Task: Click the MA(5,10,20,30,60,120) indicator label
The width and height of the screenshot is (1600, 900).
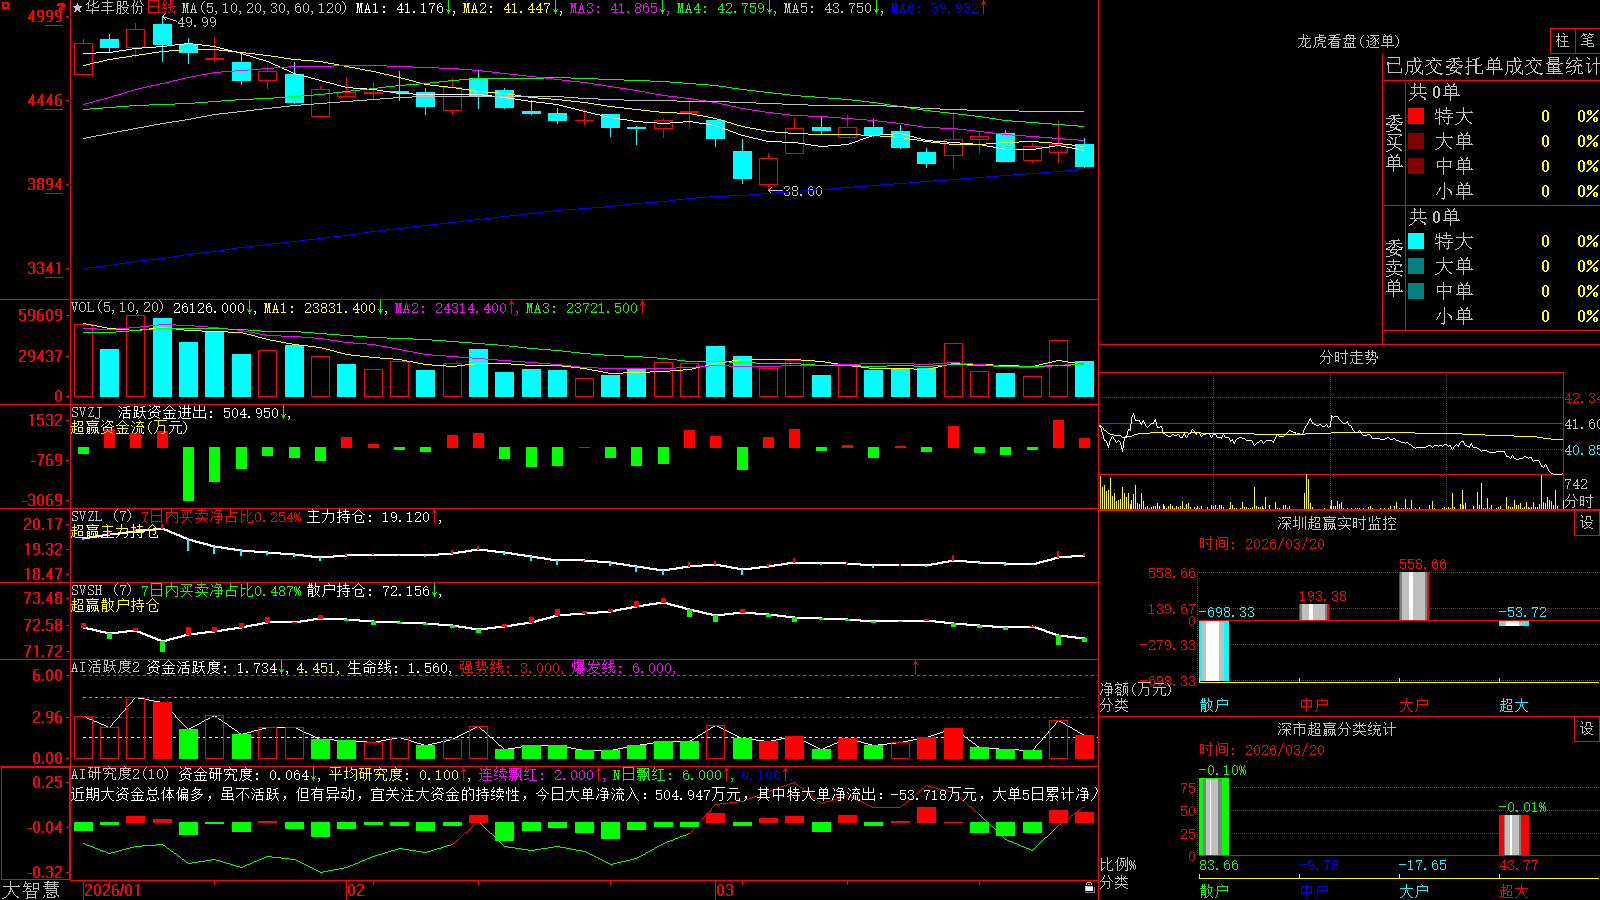Action: [264, 8]
